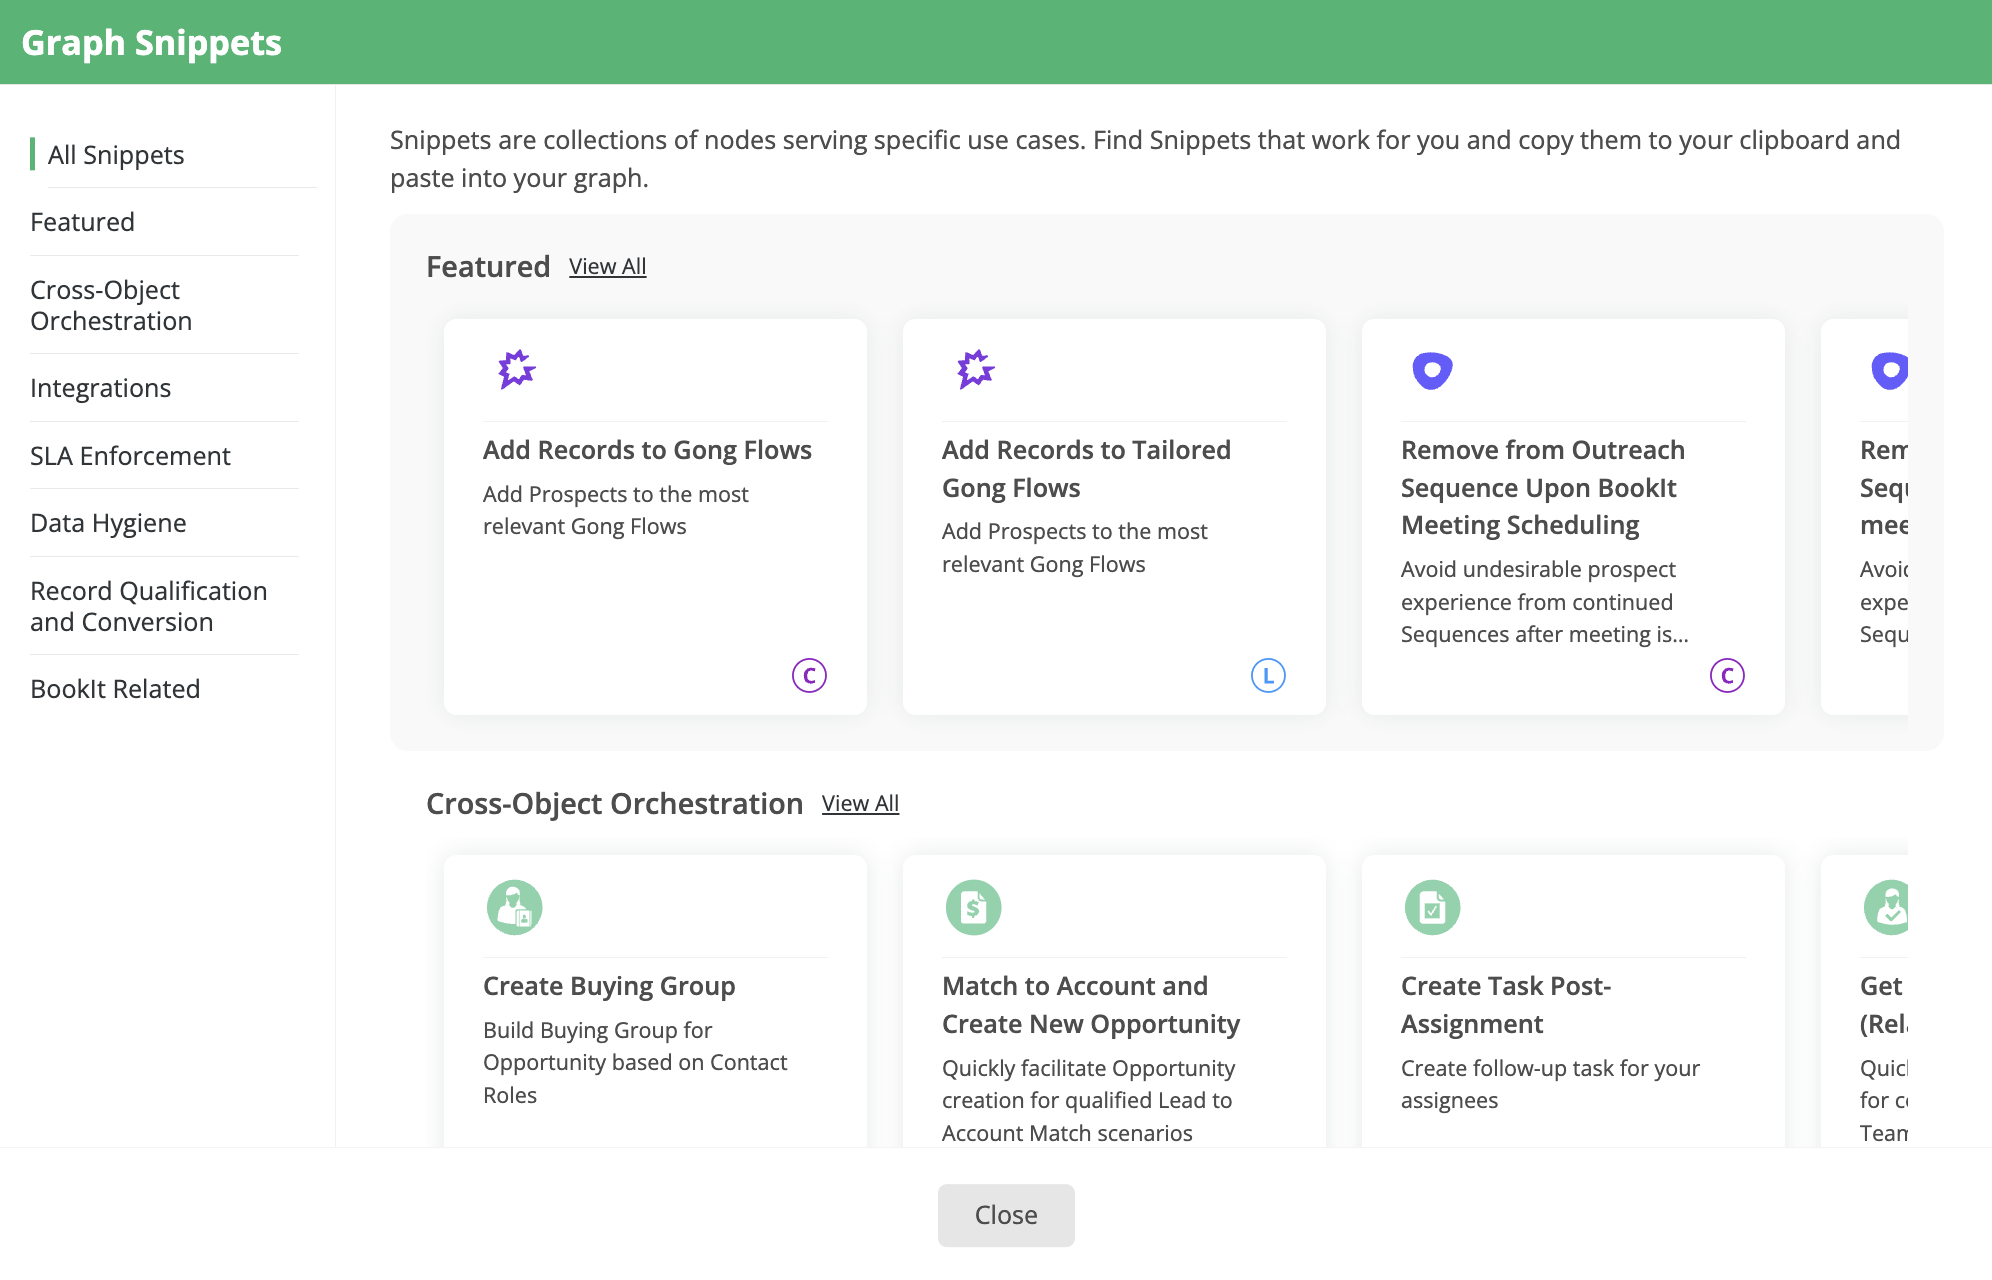
Task: Click the Cross-Object Orchestration section heading
Action: 614,803
